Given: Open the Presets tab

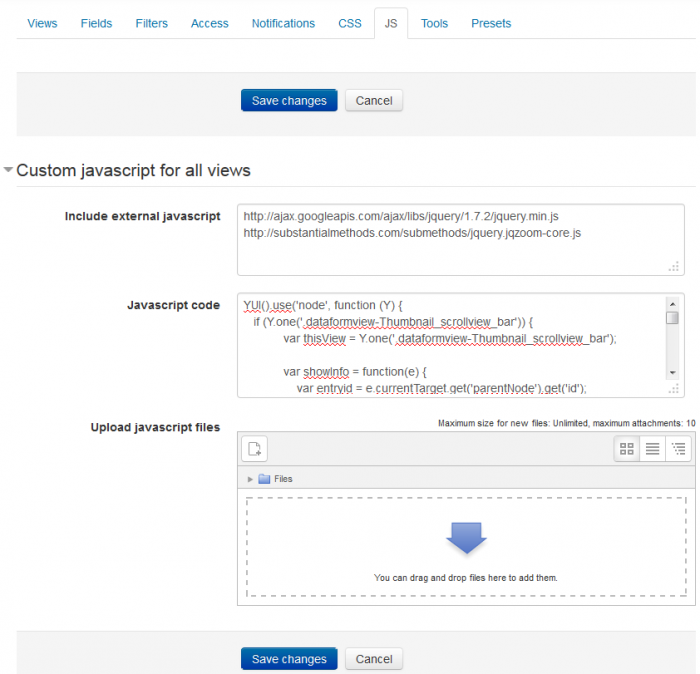Looking at the screenshot, I should click(491, 23).
